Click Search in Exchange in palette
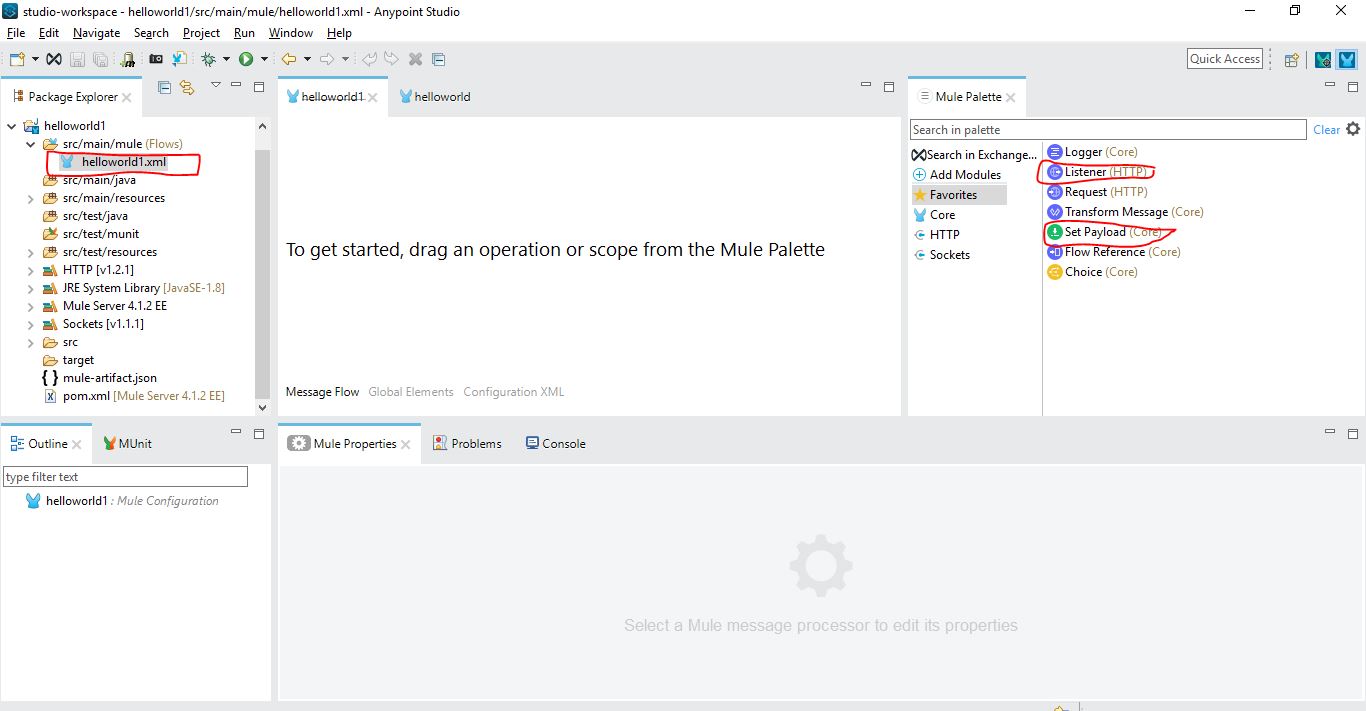Viewport: 1366px width, 711px height. 974,155
